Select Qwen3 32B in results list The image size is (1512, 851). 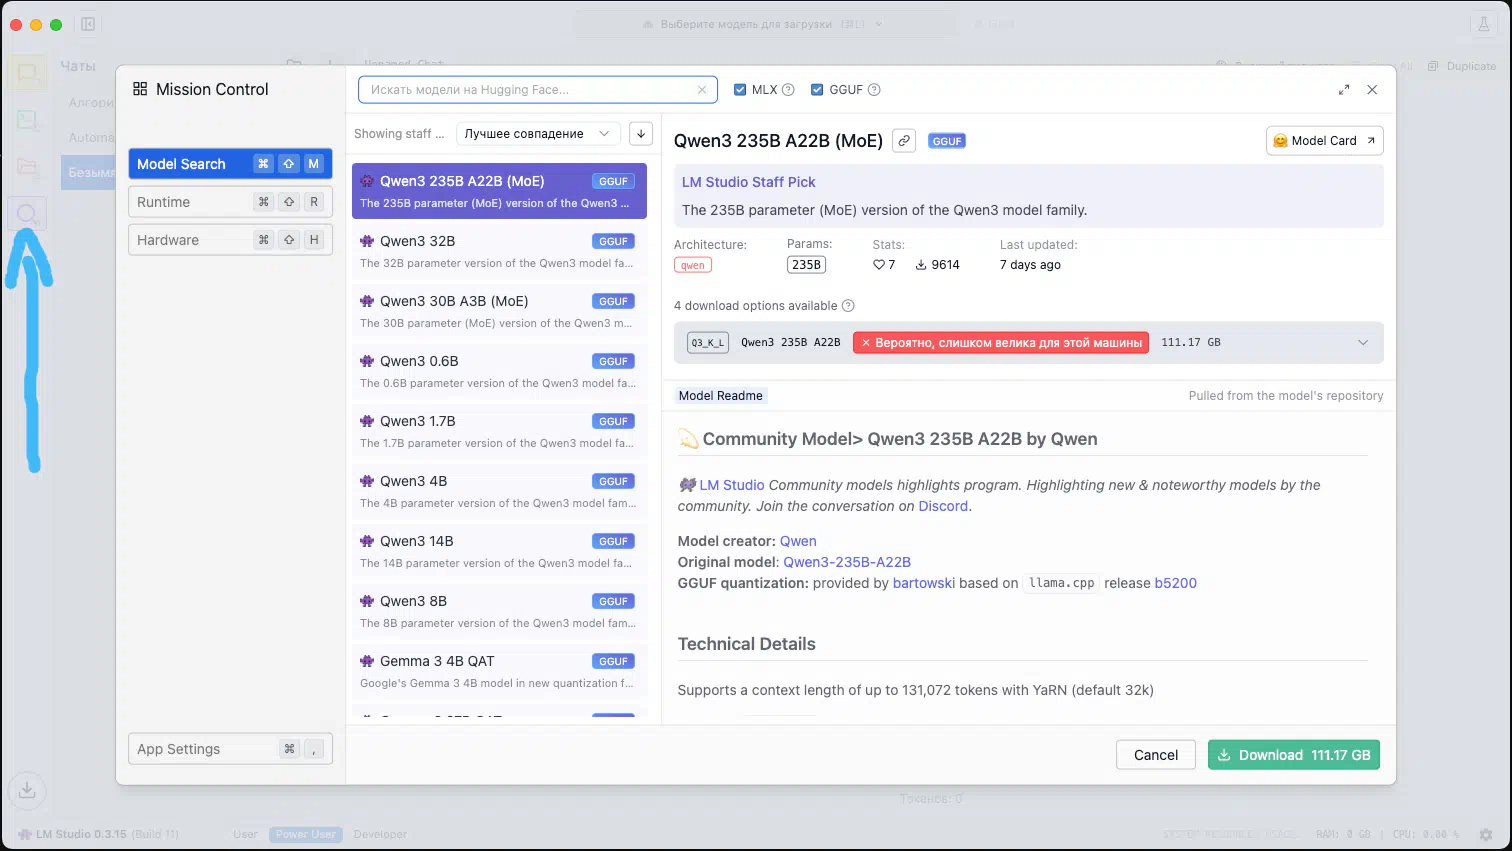(x=499, y=251)
